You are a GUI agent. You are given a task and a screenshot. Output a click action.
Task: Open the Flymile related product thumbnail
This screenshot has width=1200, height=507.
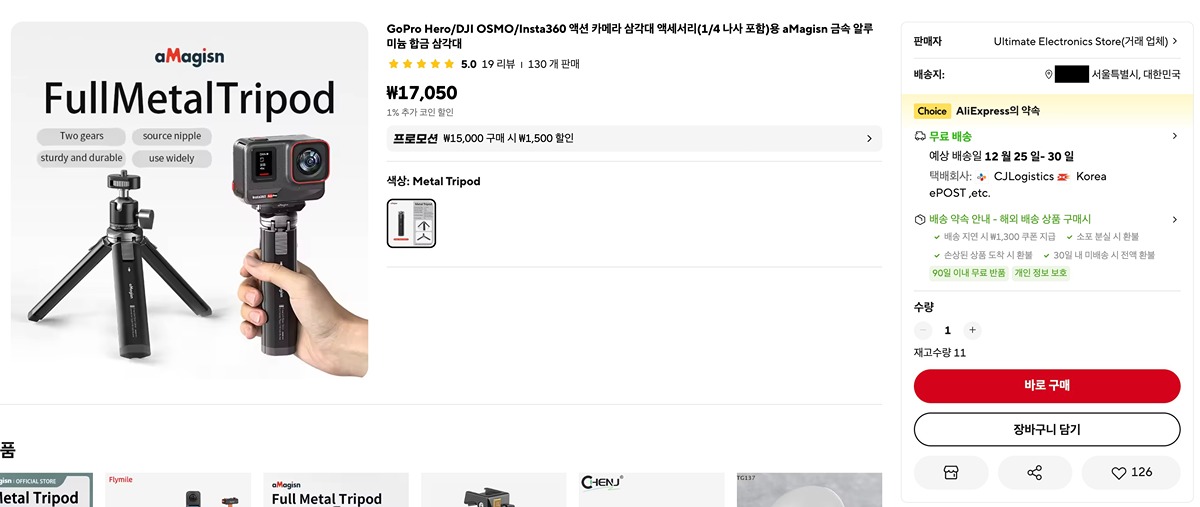[x=178, y=490]
